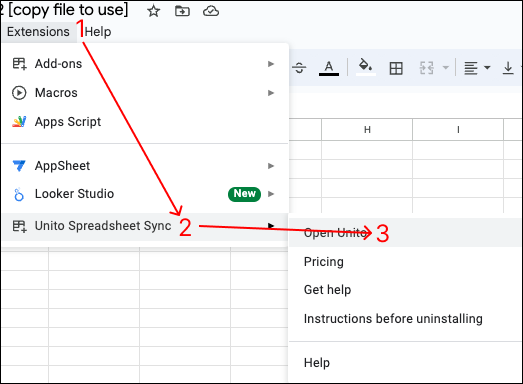Open the text color picker
Screen dimensions: 523x384
tap(329, 68)
